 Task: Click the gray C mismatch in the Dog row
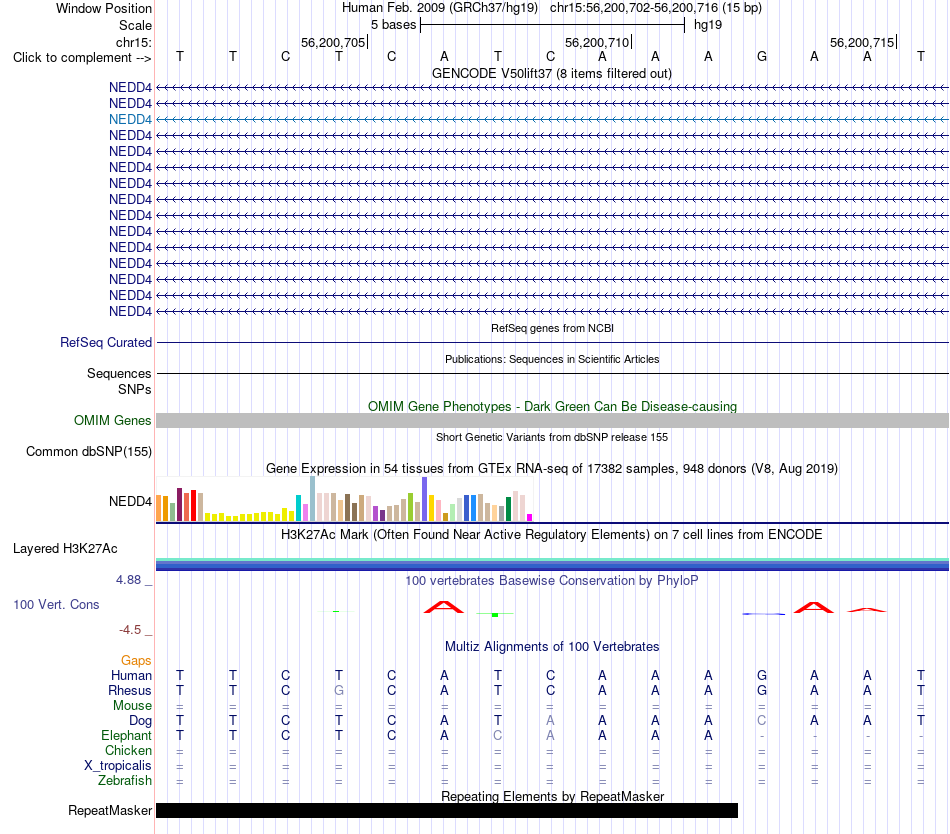pyautogui.click(x=762, y=720)
